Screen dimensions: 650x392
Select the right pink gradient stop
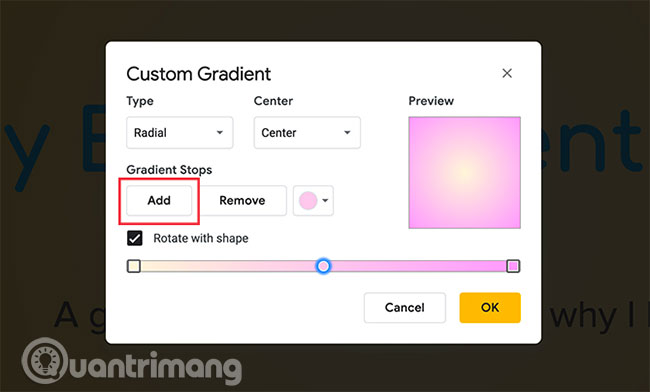(513, 266)
